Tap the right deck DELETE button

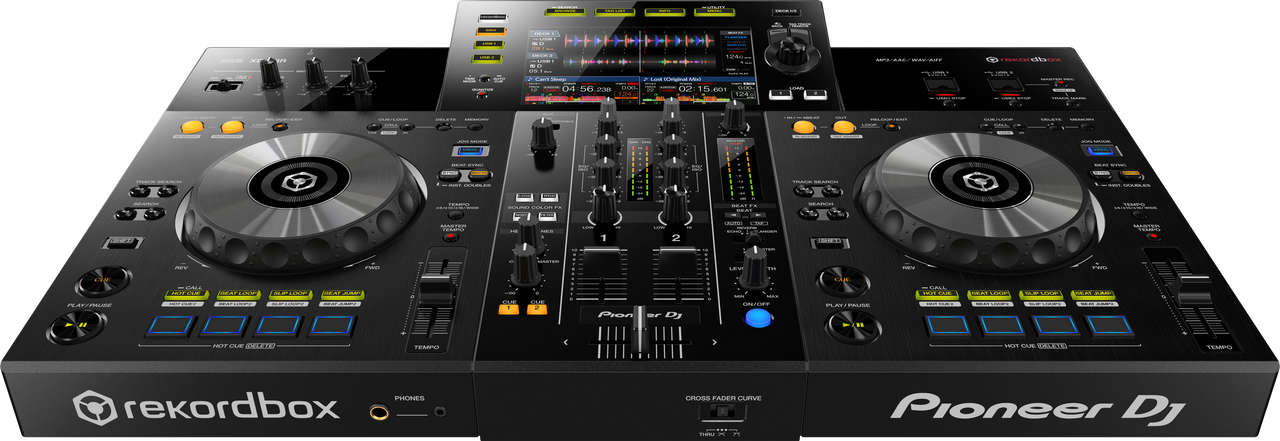[1053, 127]
